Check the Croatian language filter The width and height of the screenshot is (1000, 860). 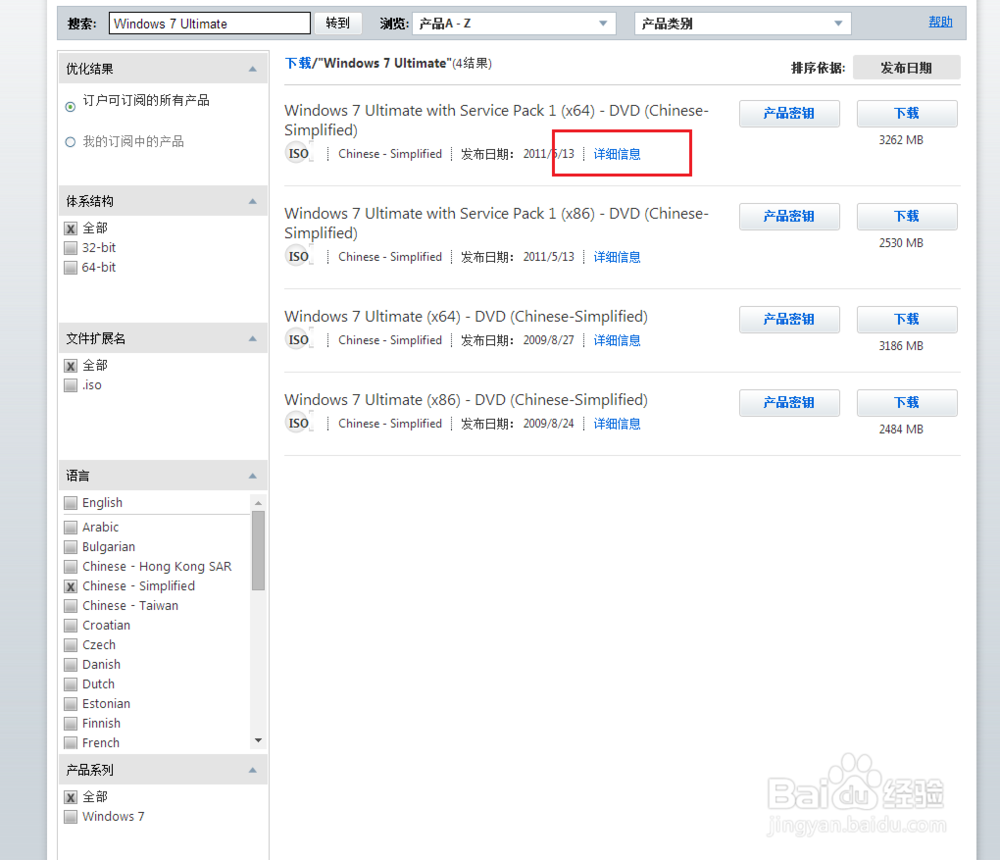coord(71,625)
